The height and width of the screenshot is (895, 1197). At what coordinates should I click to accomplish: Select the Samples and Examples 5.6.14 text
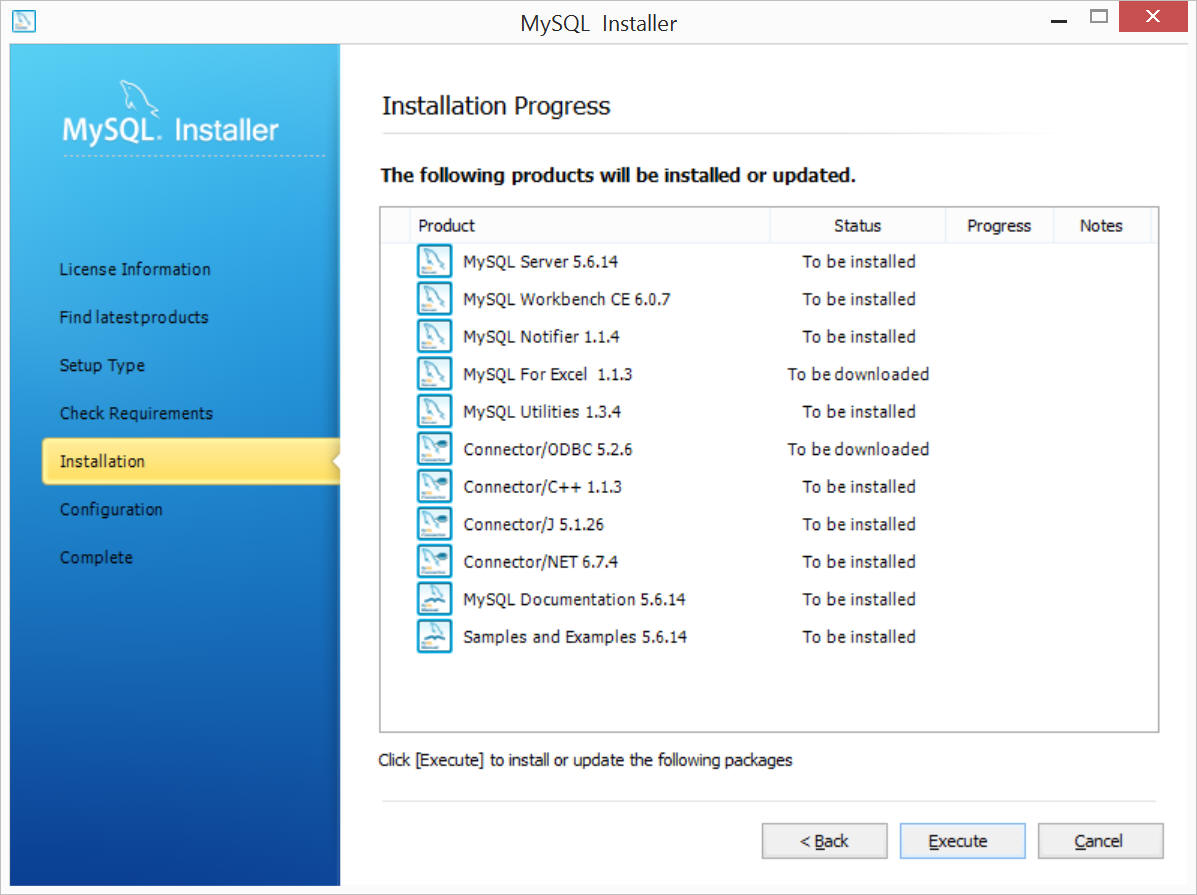(575, 637)
